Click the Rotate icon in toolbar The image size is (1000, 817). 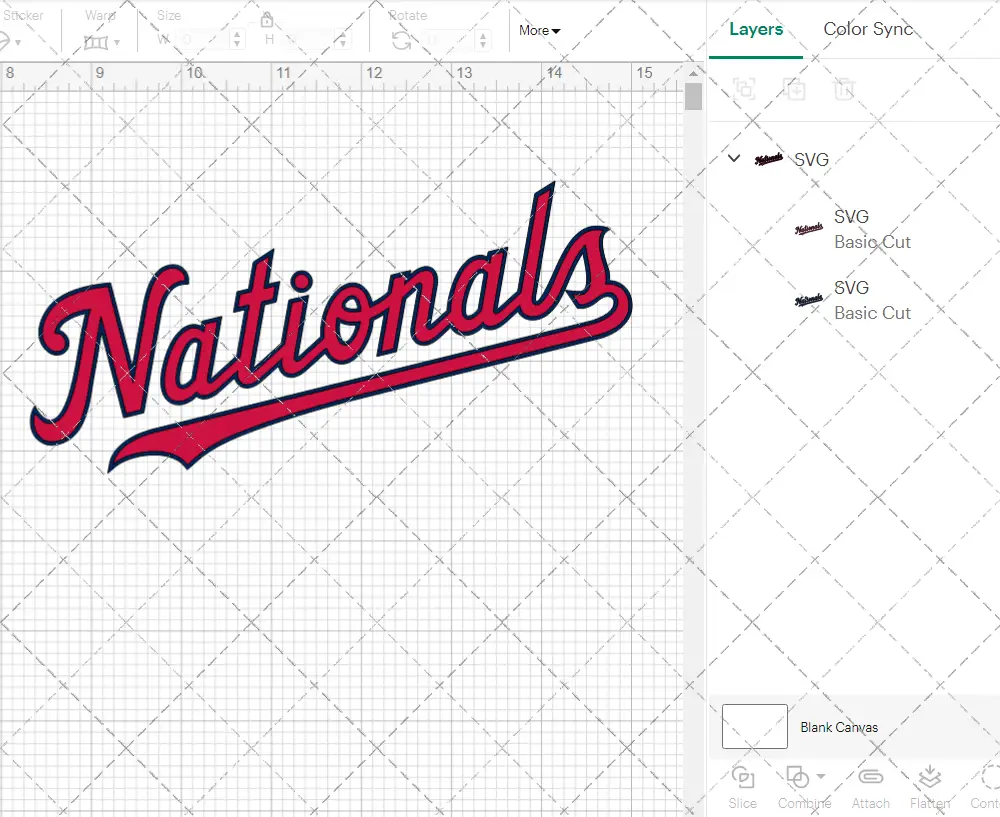401,40
